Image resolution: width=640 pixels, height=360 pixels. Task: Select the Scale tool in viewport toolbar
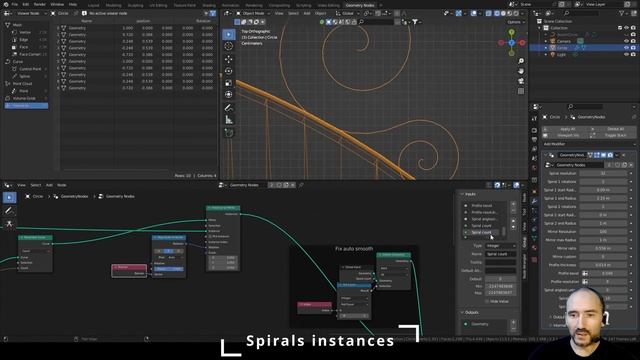[x=229, y=83]
